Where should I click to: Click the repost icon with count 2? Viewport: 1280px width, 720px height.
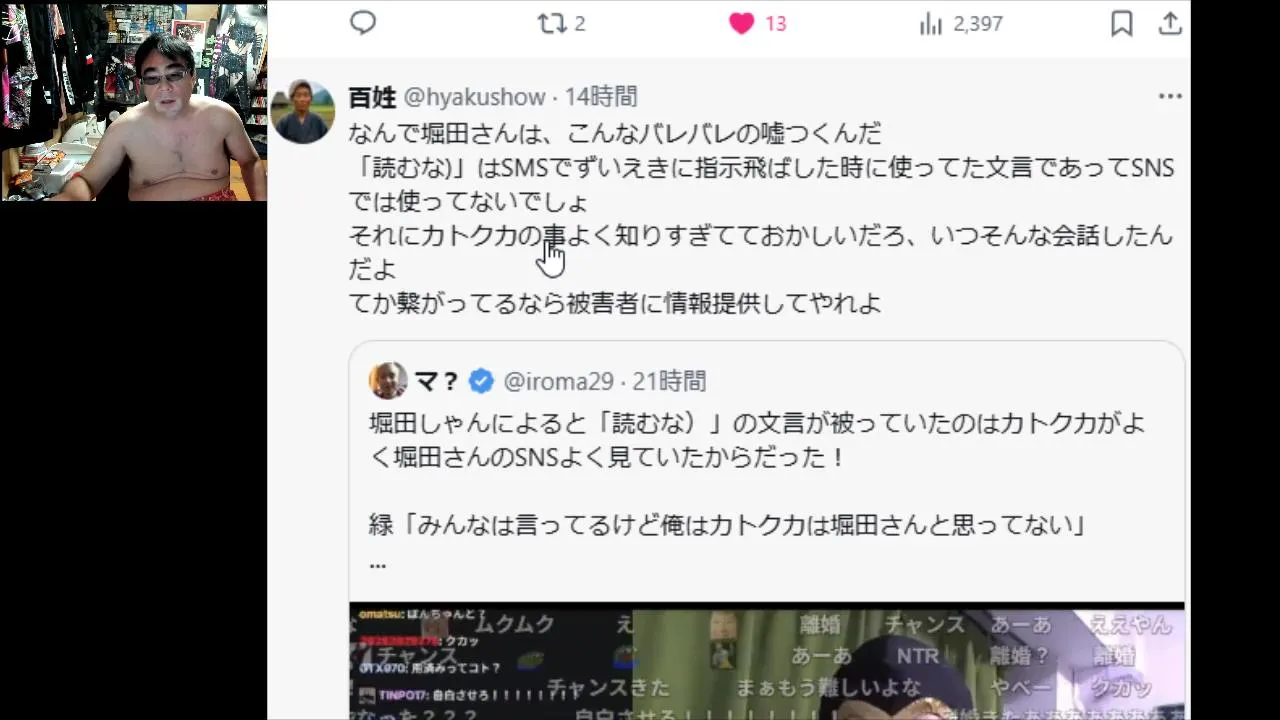[552, 23]
